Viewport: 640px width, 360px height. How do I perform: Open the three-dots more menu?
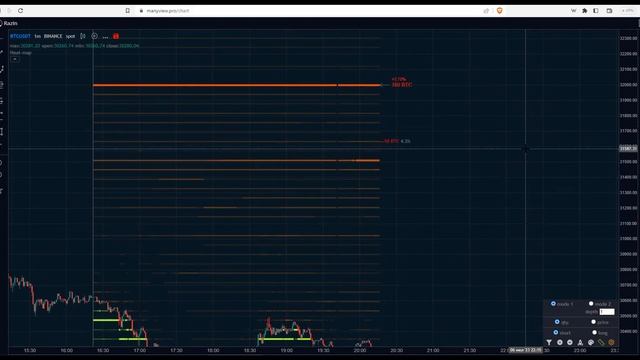click(105, 36)
